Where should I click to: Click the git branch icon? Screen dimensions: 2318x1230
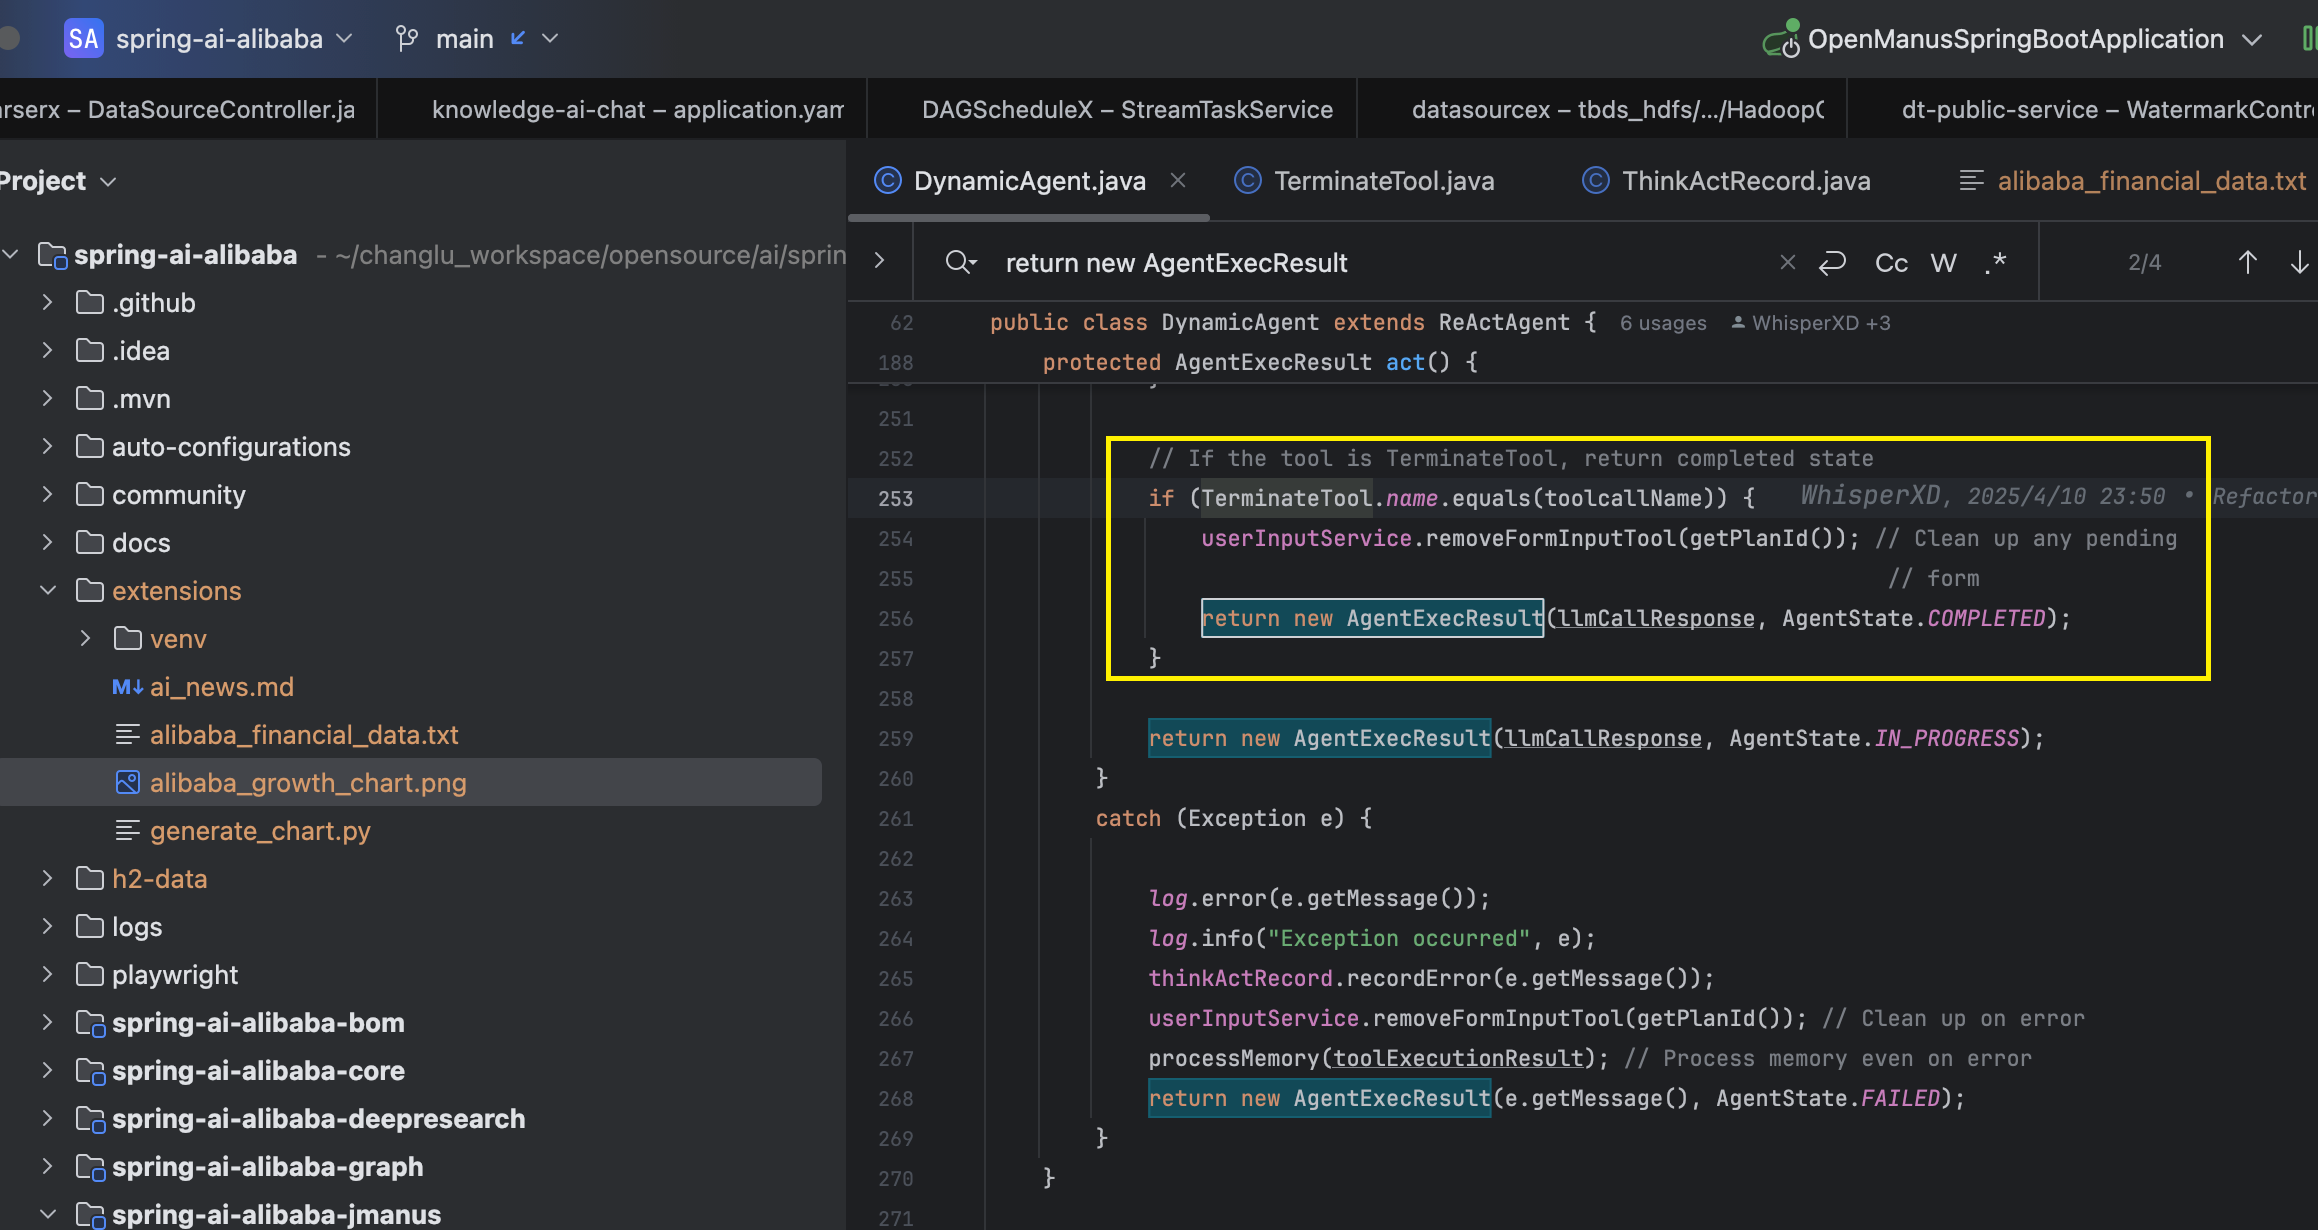click(406, 39)
